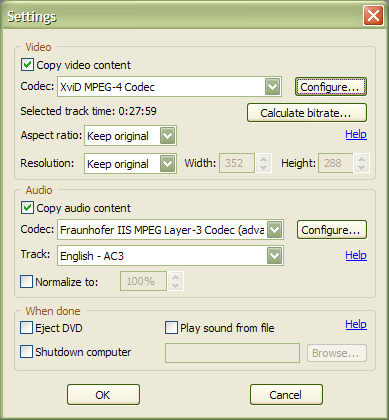
Task: Open Help link in Video section
Action: [x=356, y=134]
